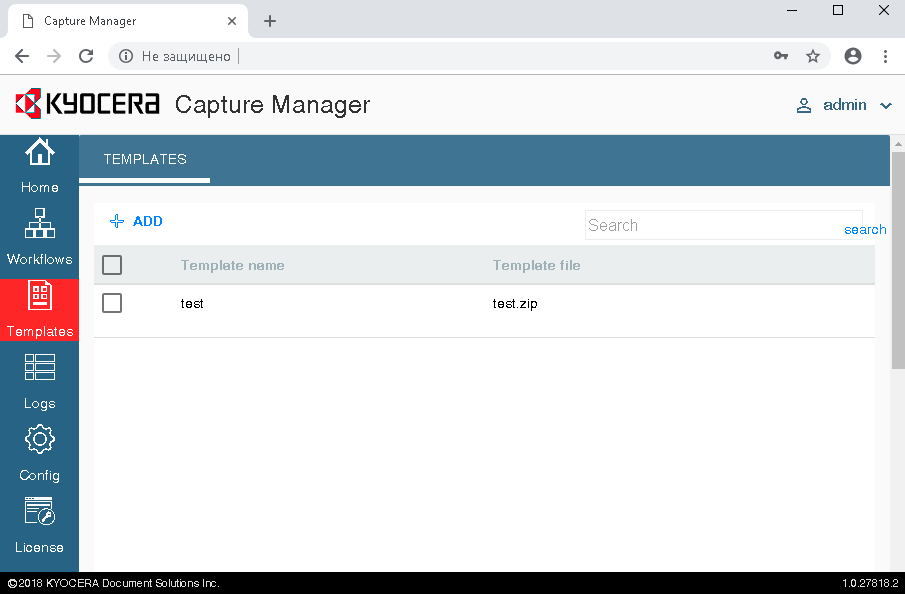Image resolution: width=905 pixels, height=594 pixels.
Task: Click the Template file column header
Action: [x=536, y=266]
